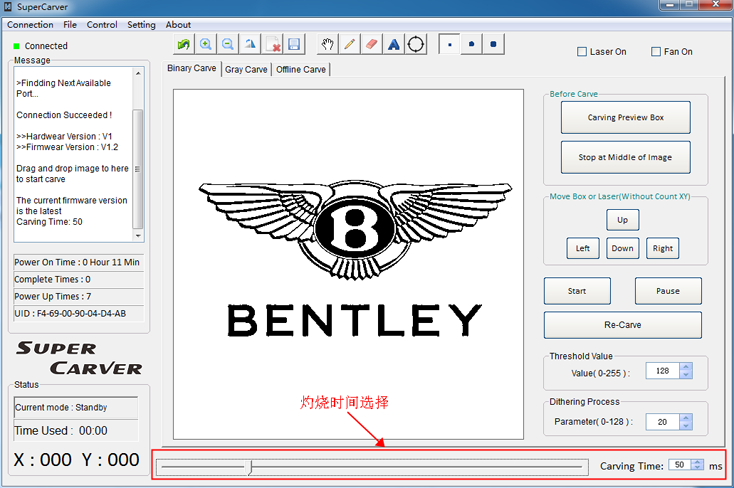Open the Setting menu
The height and width of the screenshot is (488, 734).
point(141,25)
